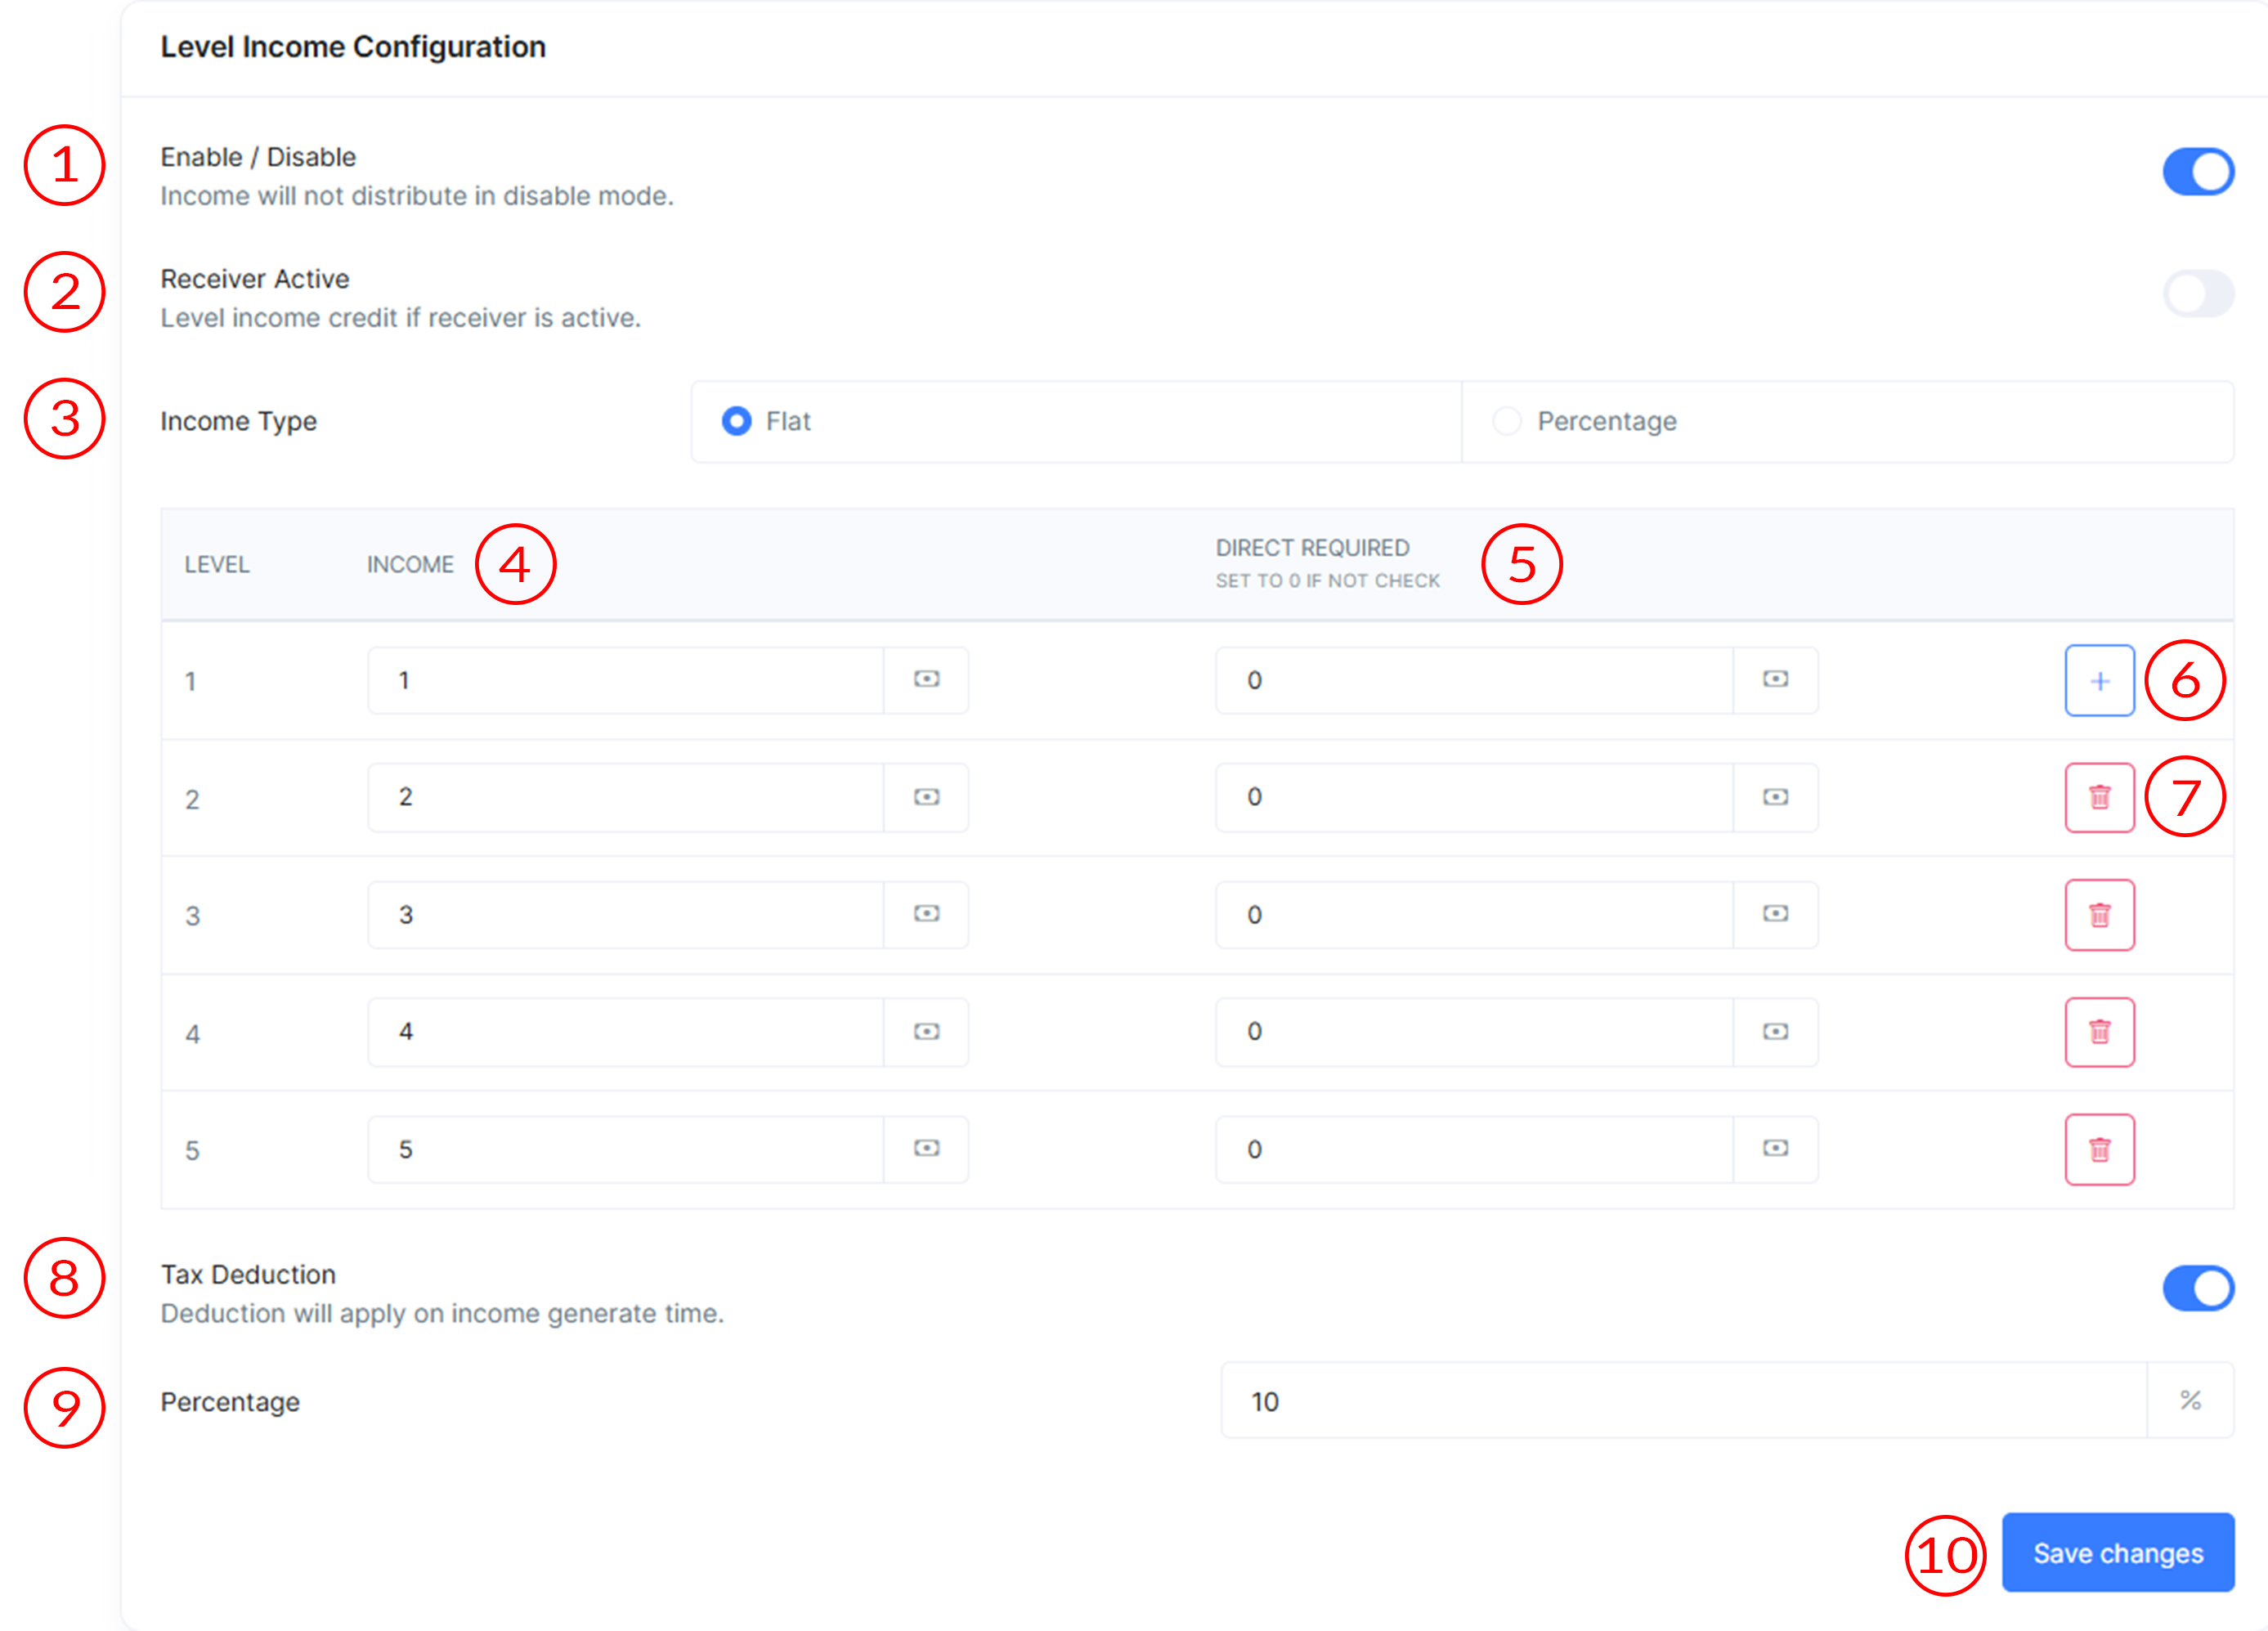Click the Save changes button
This screenshot has width=2268, height=1631.
pyautogui.click(x=2117, y=1553)
